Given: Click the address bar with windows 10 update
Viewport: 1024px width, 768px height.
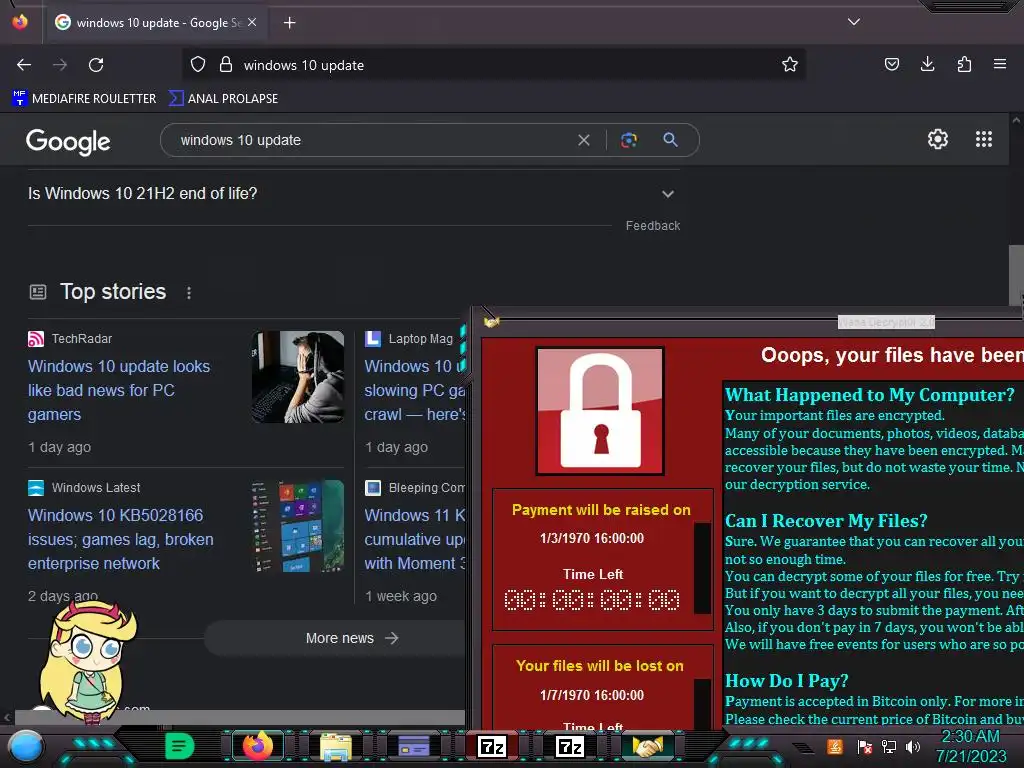Looking at the screenshot, I should click(x=493, y=65).
